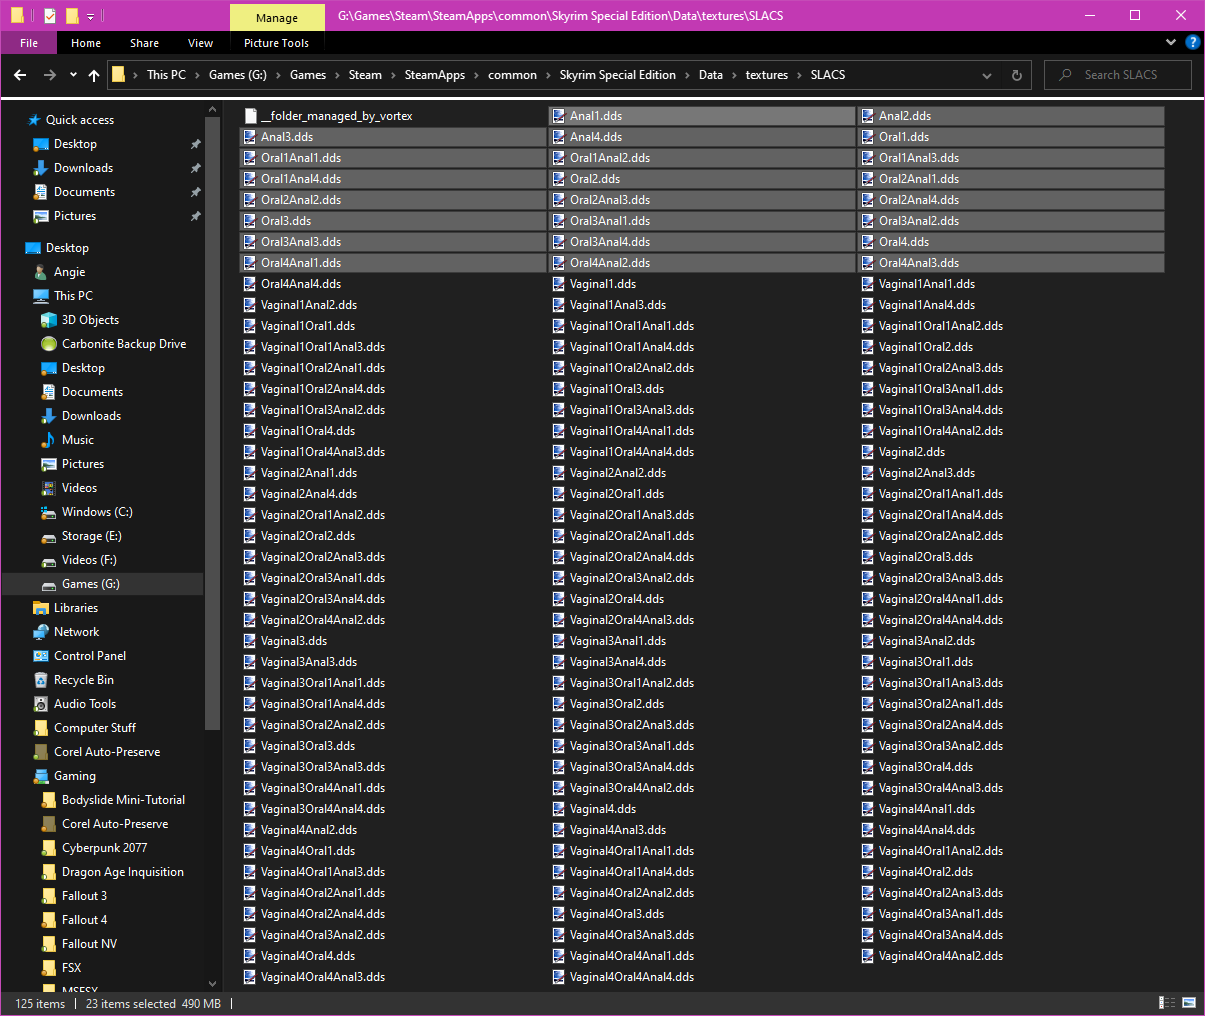This screenshot has width=1205, height=1016.
Task: Open Customize Quick Access Toolbar dropdown
Action: pos(90,16)
